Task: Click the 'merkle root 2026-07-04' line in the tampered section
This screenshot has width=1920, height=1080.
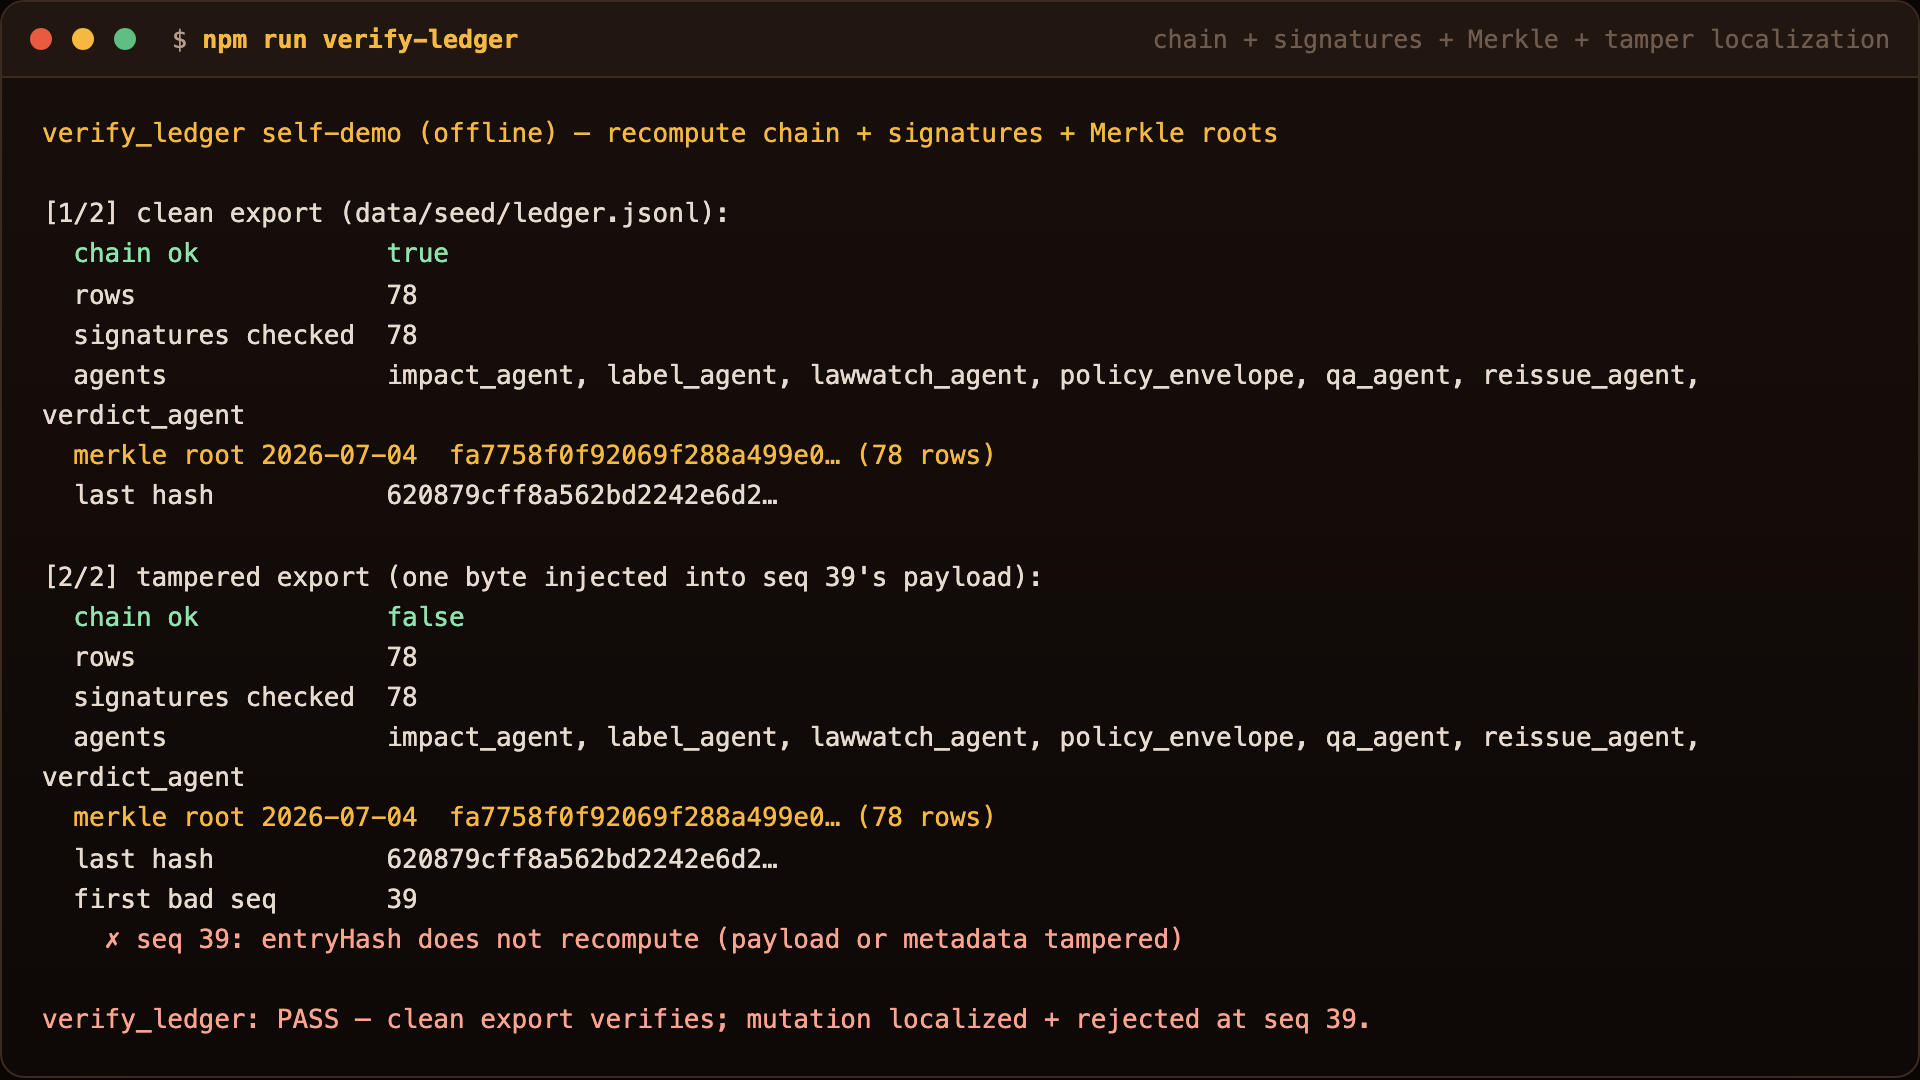Action: [x=534, y=818]
